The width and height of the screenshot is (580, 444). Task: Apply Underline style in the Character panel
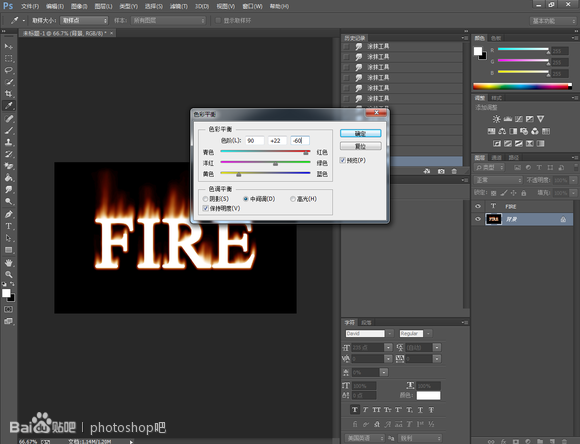pyautogui.click(x=420, y=410)
